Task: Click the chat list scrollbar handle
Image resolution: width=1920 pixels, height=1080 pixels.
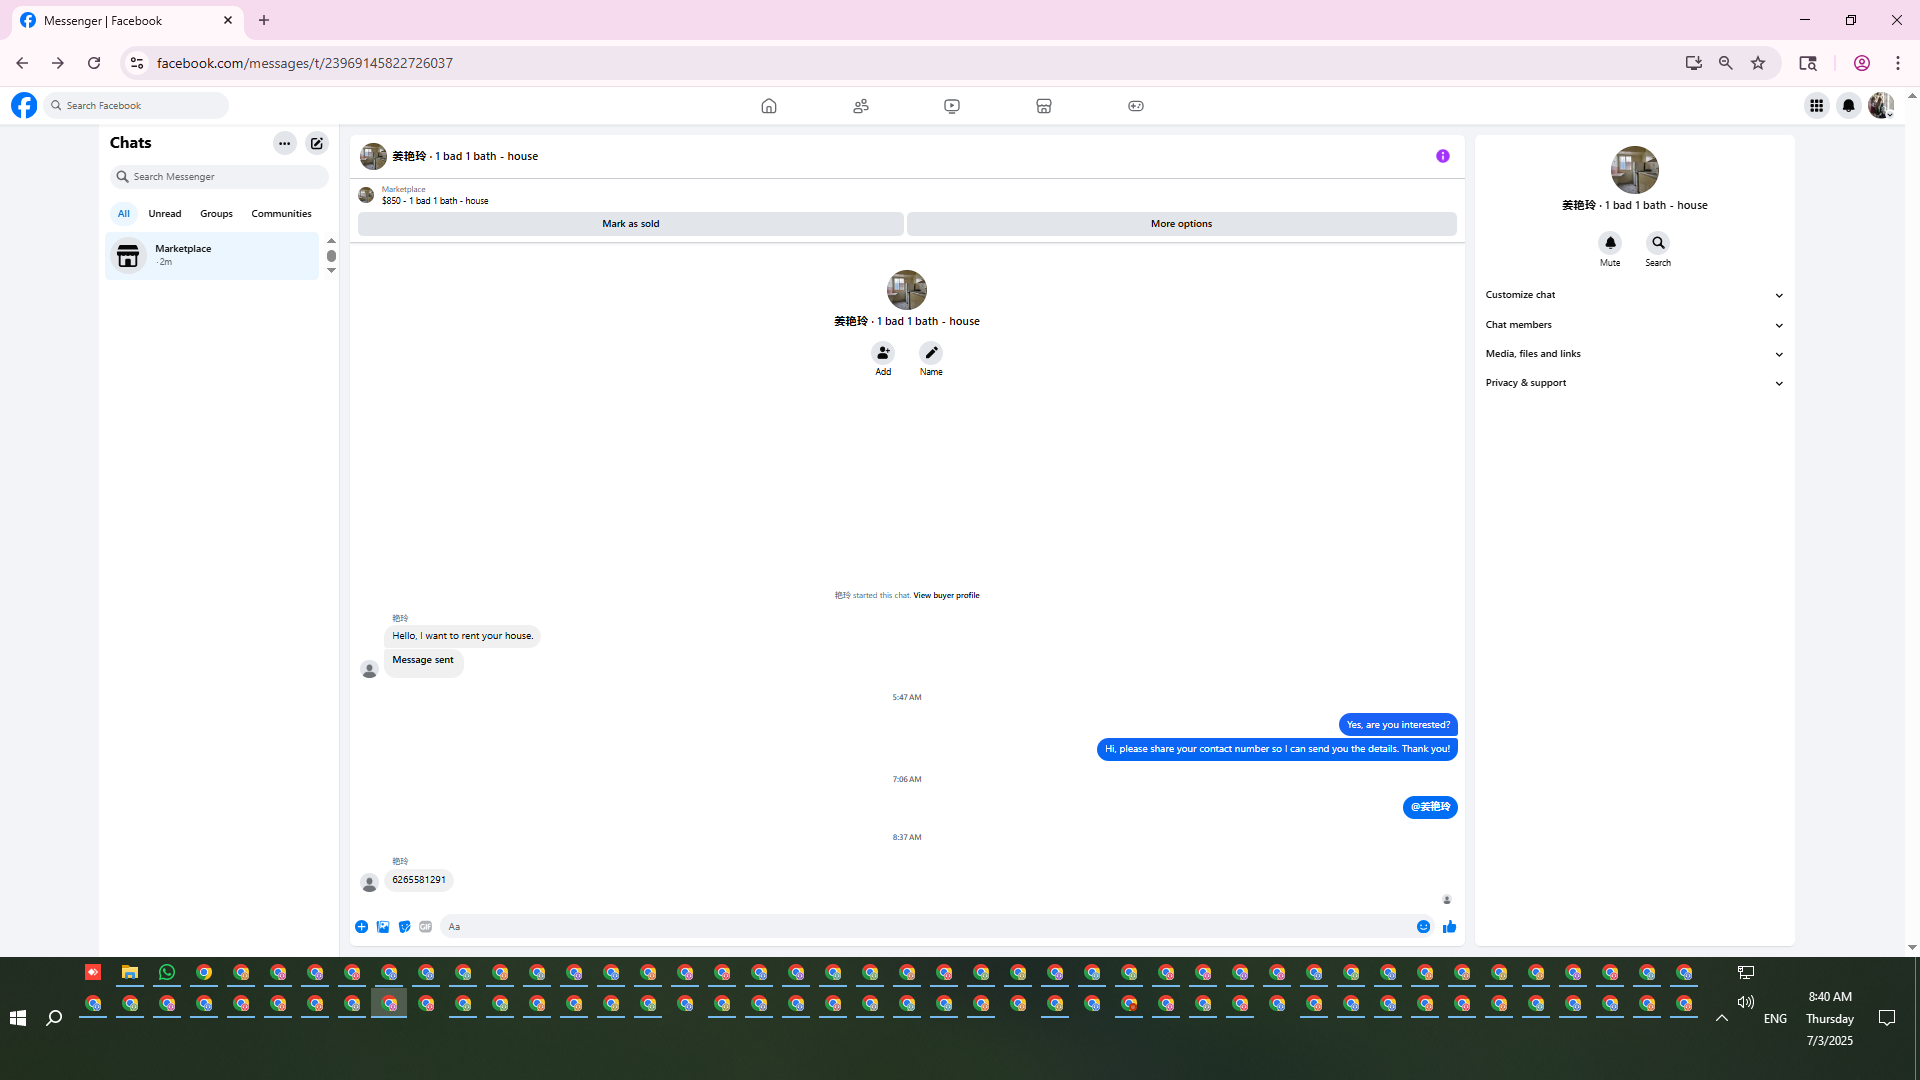Action: (331, 256)
